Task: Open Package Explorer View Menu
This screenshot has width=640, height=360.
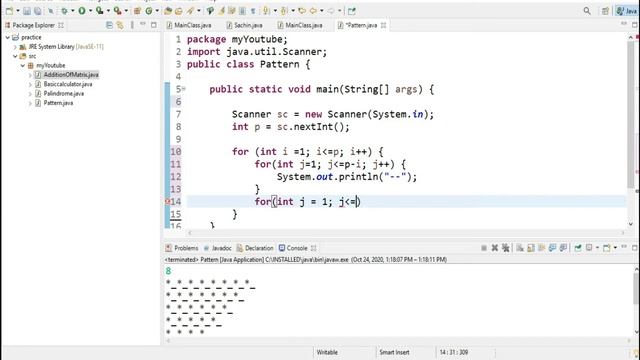Action: 132,25
